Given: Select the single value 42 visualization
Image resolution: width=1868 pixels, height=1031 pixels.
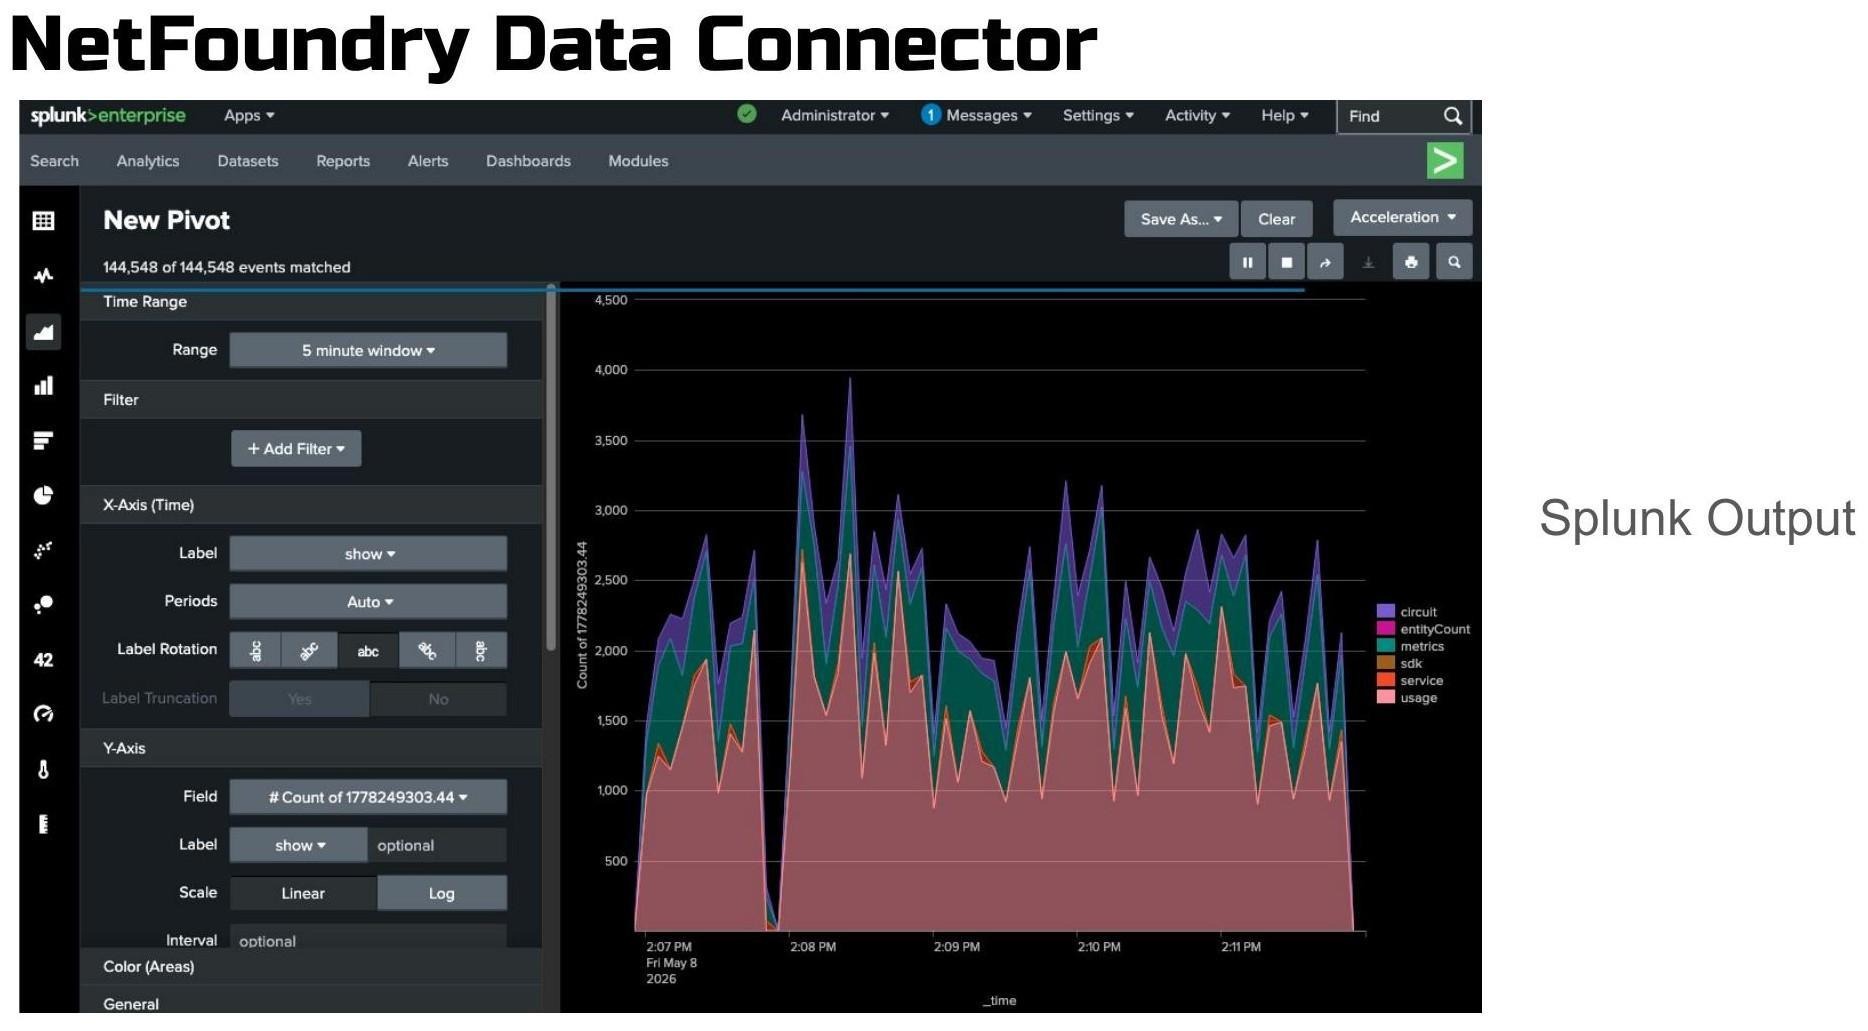Looking at the screenshot, I should (43, 660).
